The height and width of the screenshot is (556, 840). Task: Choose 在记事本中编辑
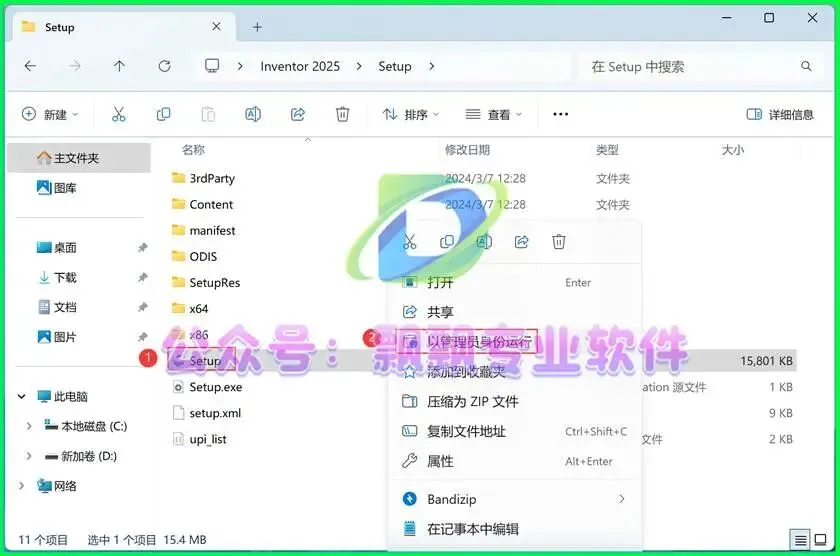[514, 529]
